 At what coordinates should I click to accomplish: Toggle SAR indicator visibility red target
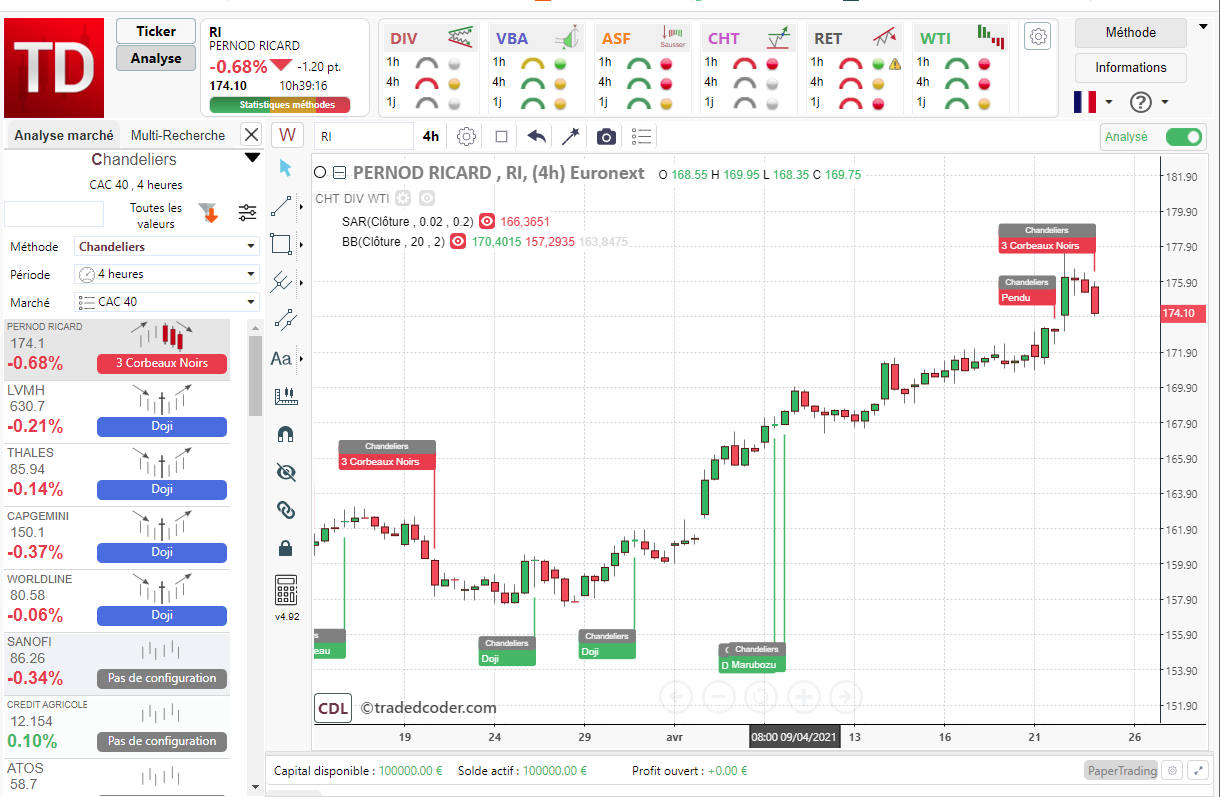487,222
